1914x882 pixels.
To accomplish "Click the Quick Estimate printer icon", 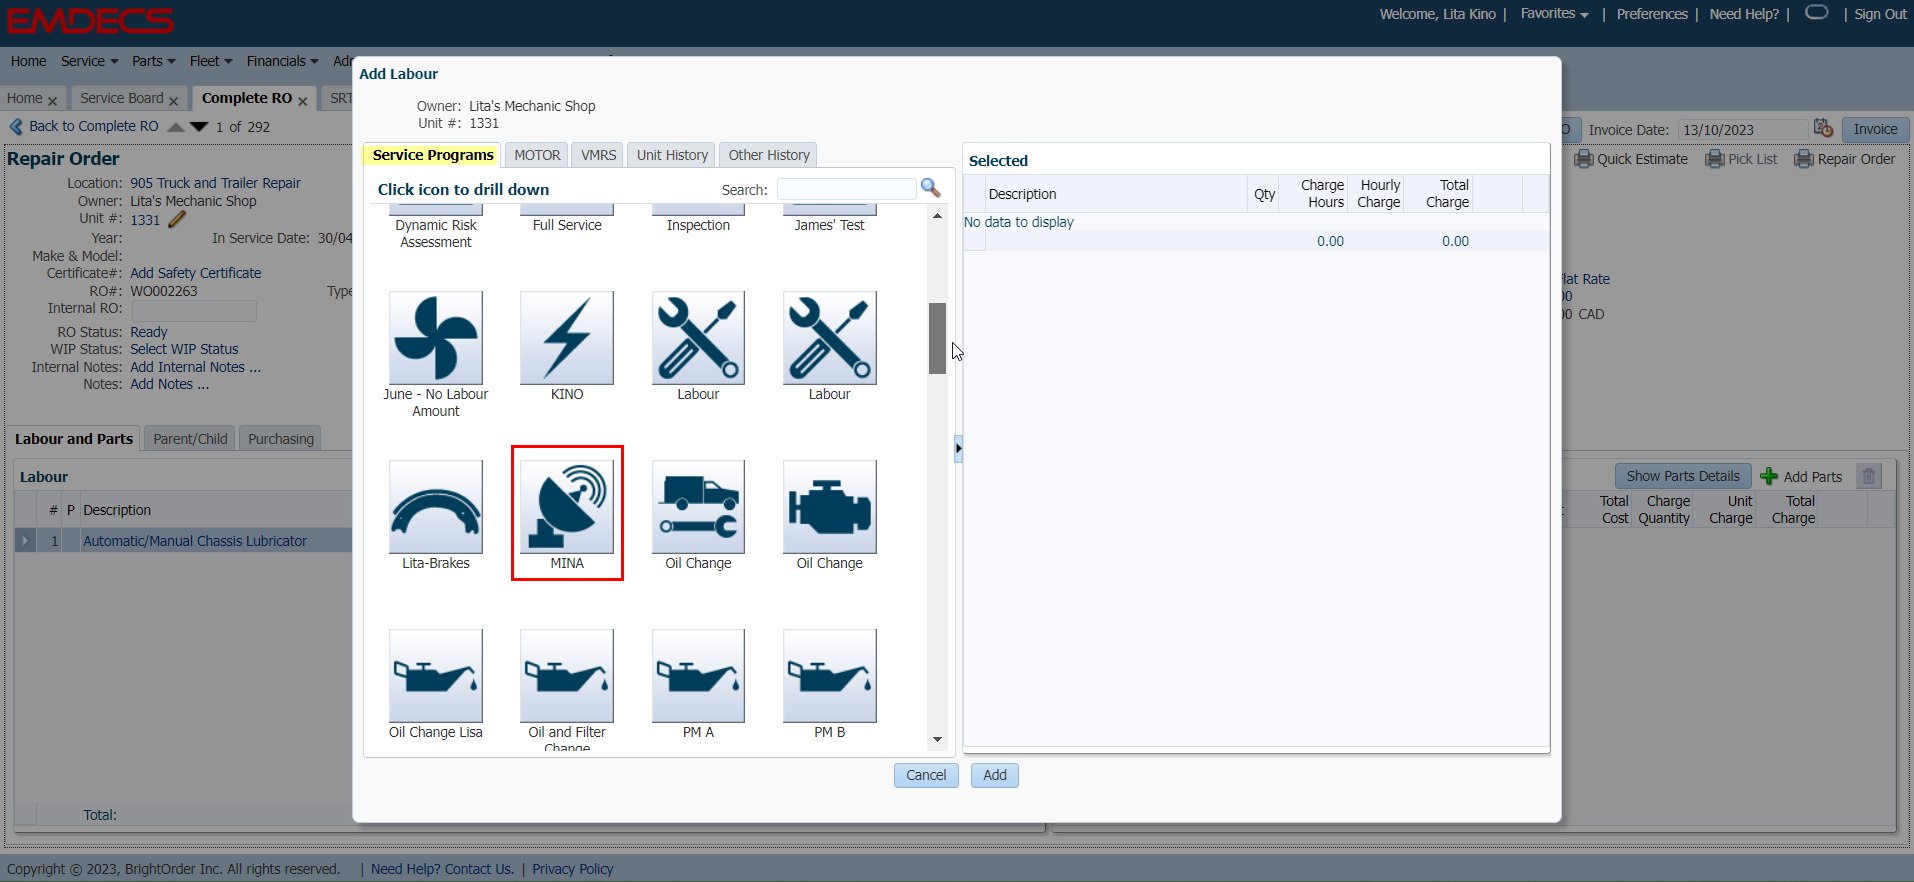I will (x=1584, y=159).
